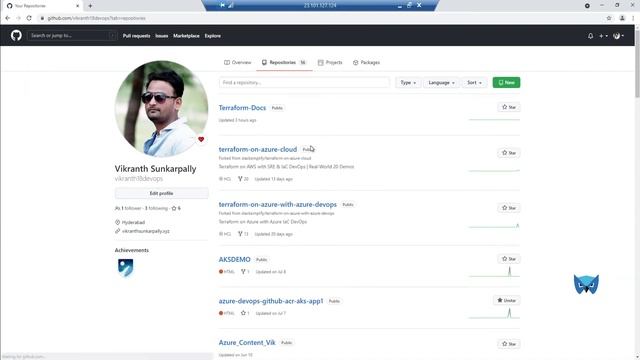
Task: Open the create new plus menu
Action: [x=603, y=36]
